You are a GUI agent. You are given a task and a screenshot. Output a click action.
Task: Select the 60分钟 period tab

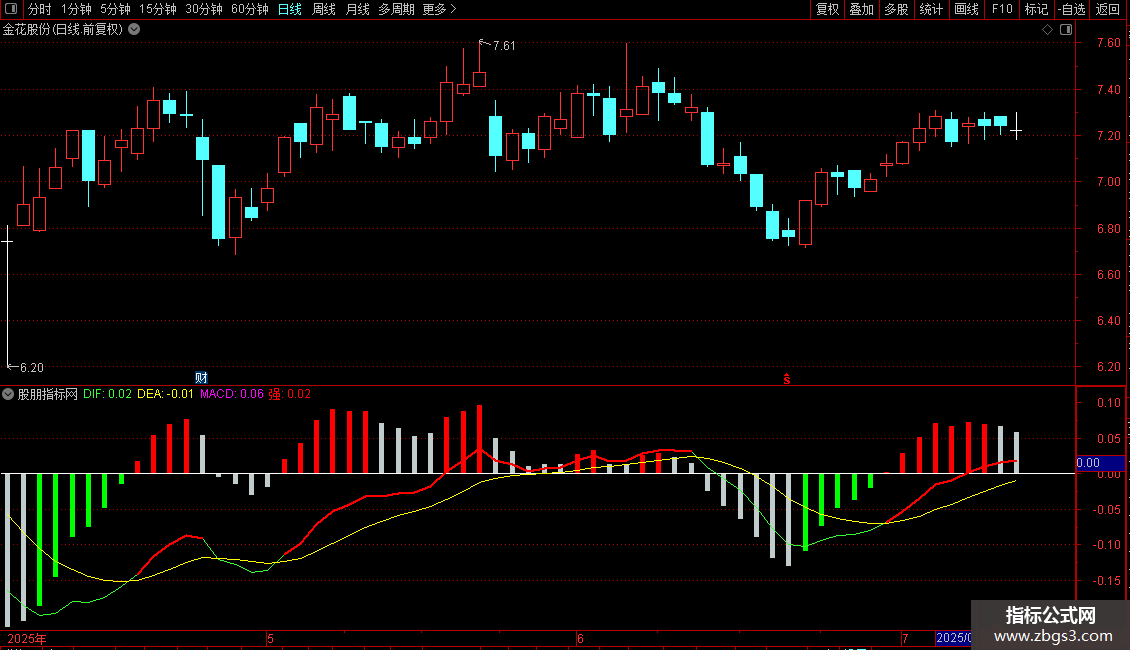click(x=250, y=9)
